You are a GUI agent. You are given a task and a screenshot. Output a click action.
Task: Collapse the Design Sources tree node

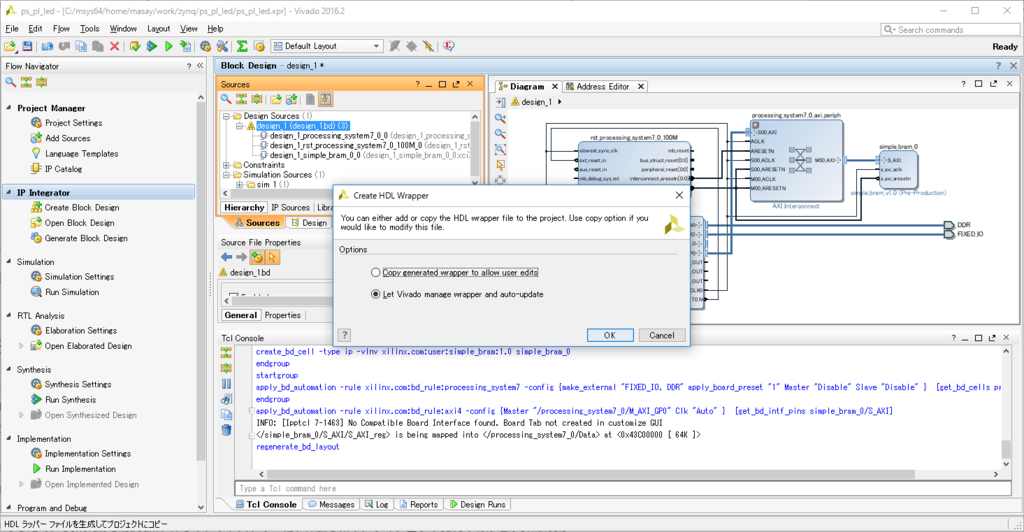click(x=226, y=116)
